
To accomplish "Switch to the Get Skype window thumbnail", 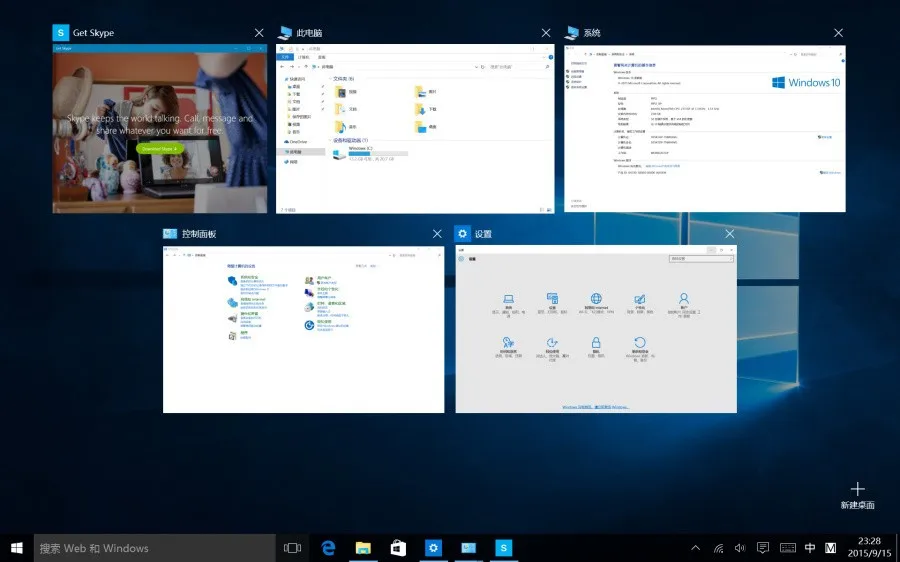I will [x=160, y=128].
